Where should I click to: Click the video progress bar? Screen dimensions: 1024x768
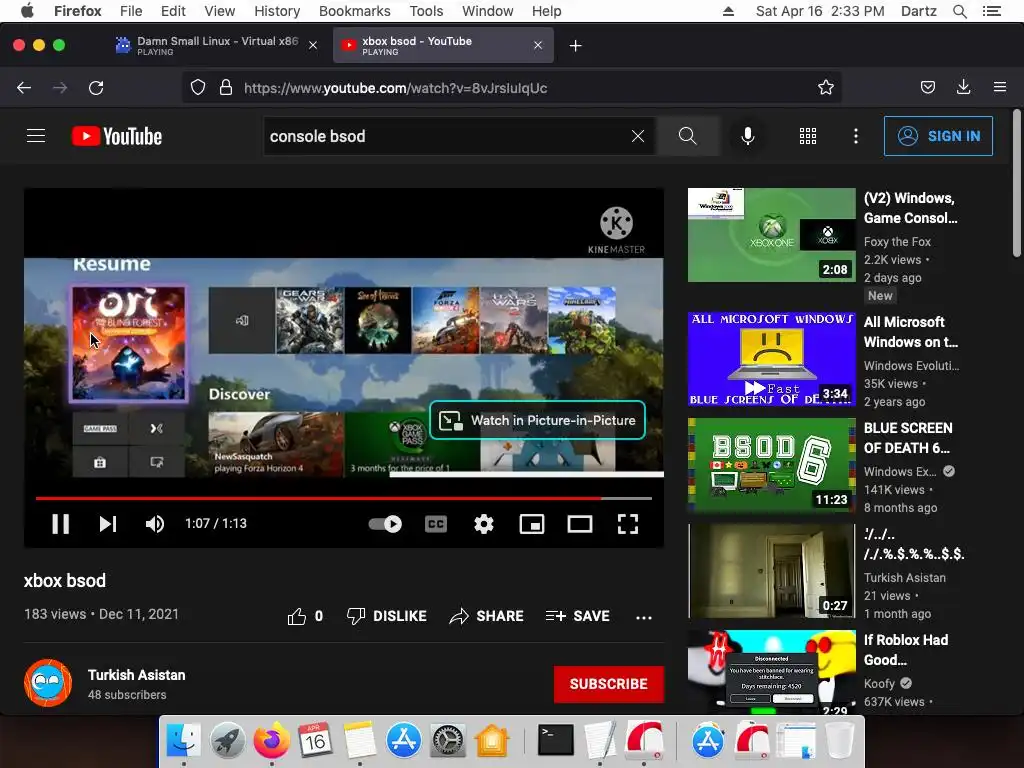pos(344,498)
